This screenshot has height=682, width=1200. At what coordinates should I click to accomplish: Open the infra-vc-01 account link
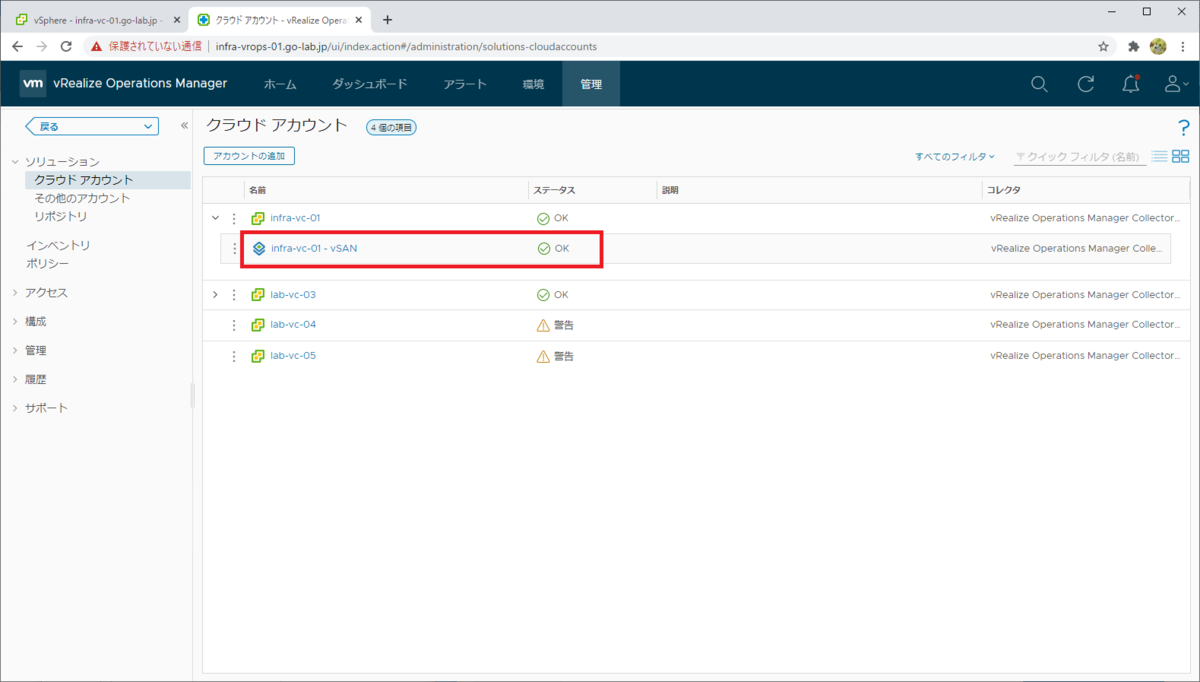tap(295, 218)
